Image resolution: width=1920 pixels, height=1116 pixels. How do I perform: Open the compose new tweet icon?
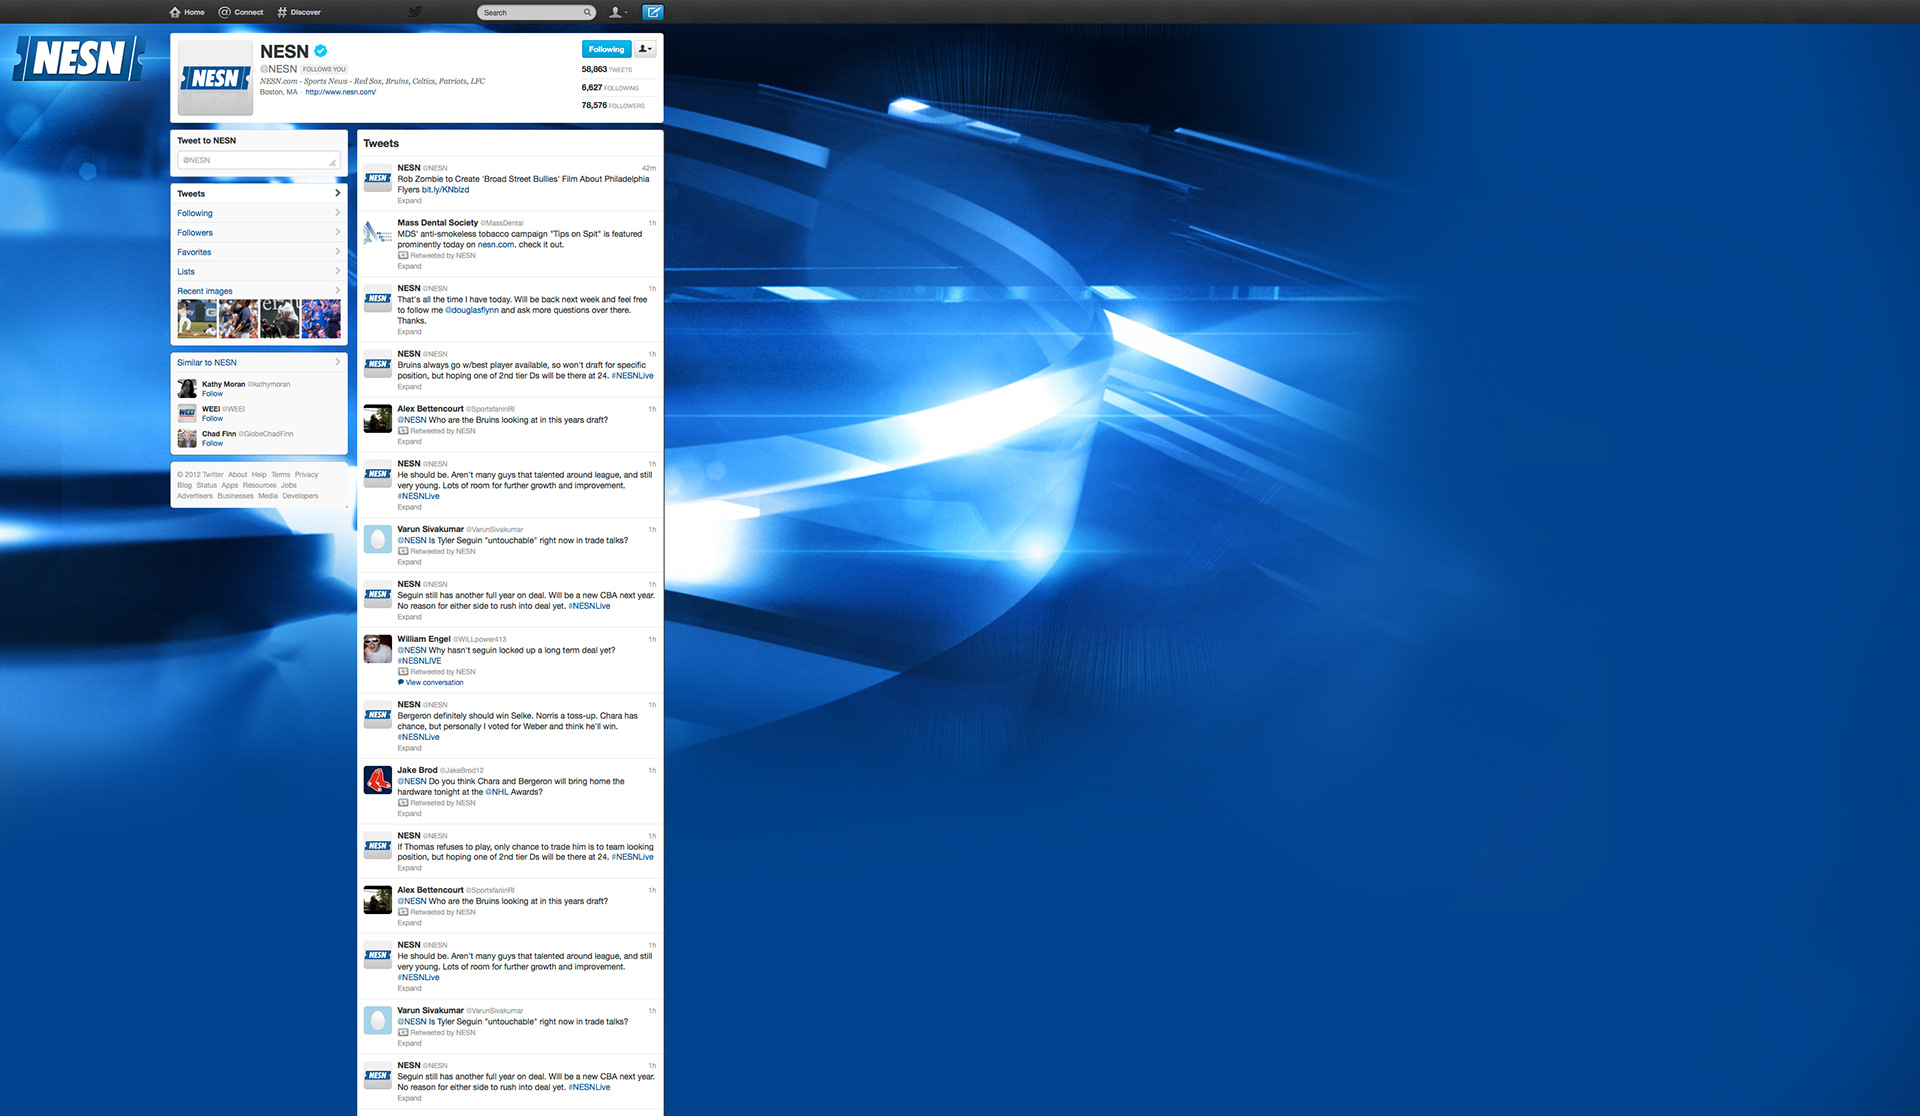point(653,12)
